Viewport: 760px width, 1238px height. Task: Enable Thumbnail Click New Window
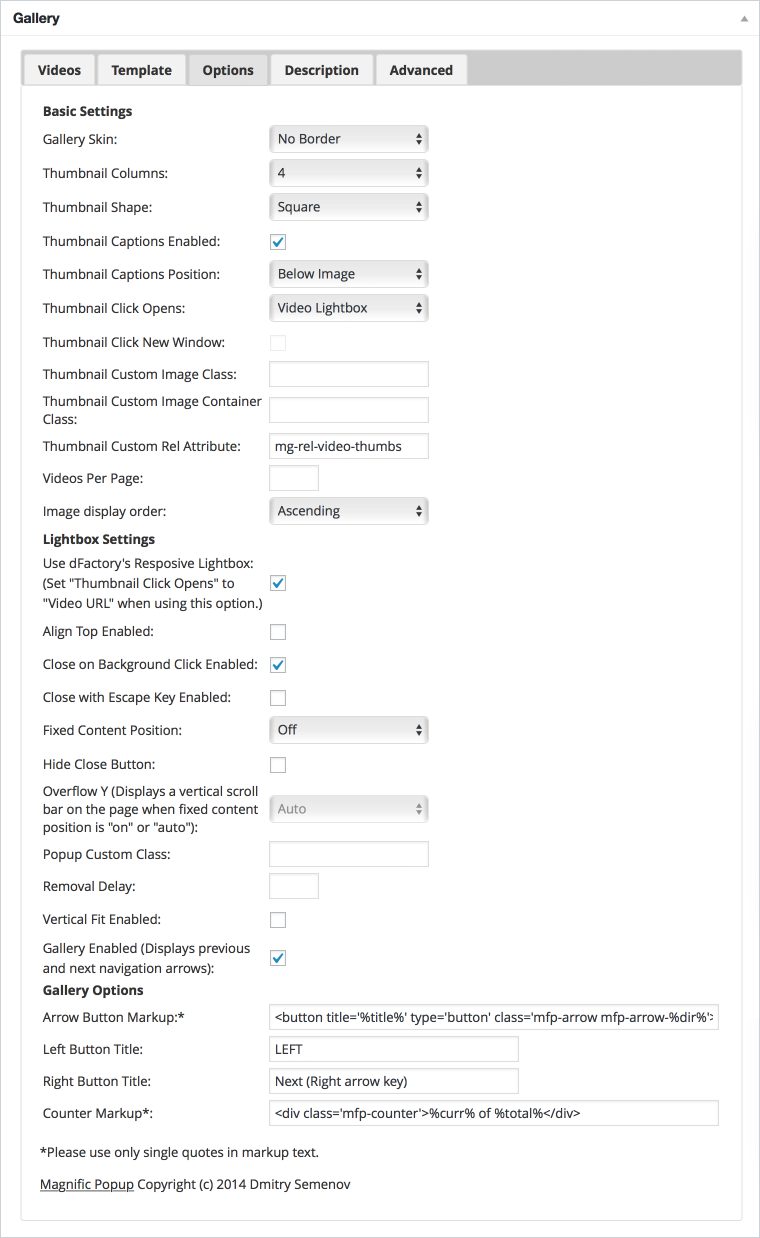(277, 342)
